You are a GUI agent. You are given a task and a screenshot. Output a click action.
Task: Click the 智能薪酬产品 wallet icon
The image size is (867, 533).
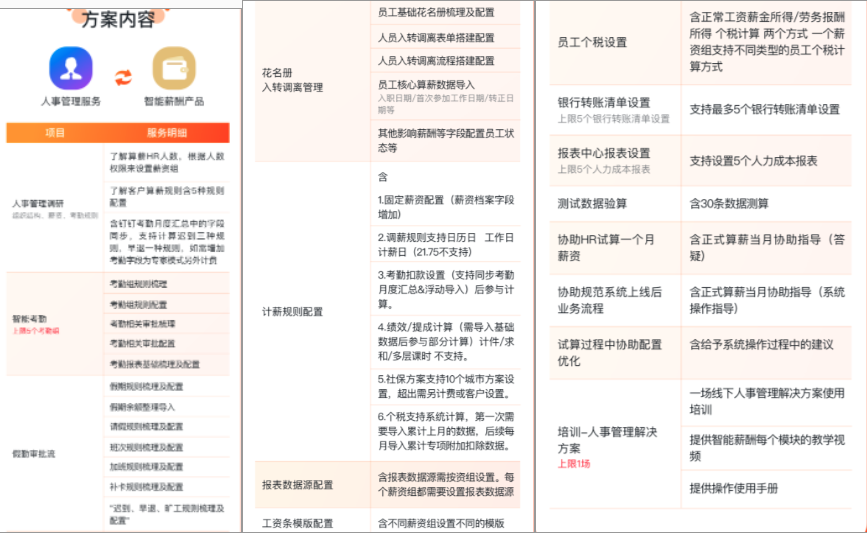174,68
